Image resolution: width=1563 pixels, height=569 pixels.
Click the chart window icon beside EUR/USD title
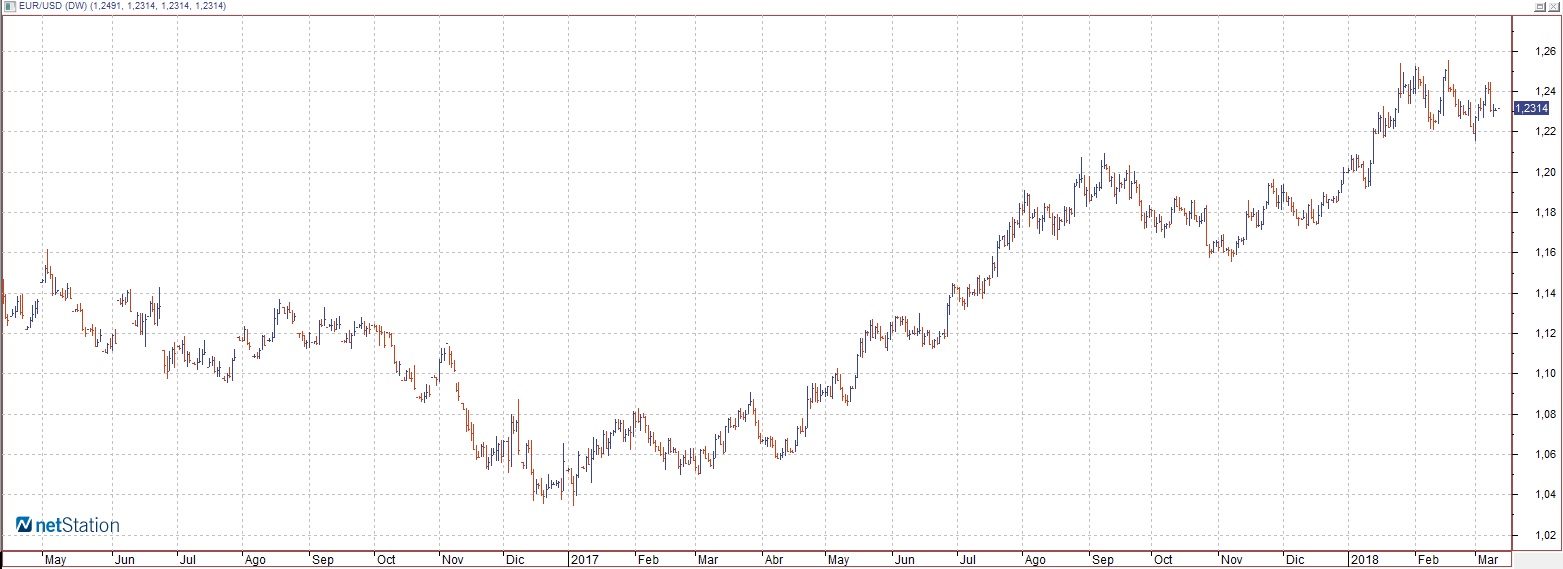coord(8,7)
